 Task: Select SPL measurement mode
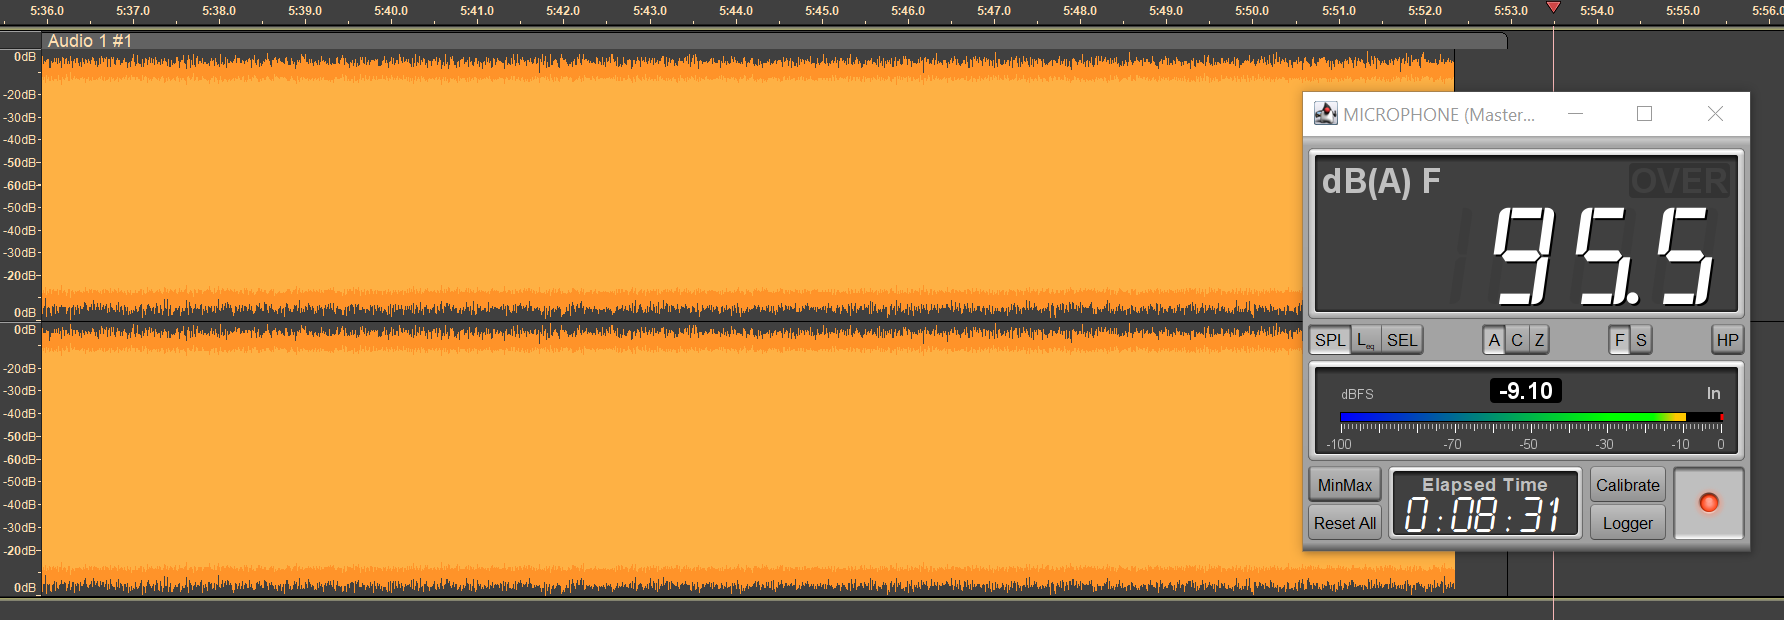1330,340
